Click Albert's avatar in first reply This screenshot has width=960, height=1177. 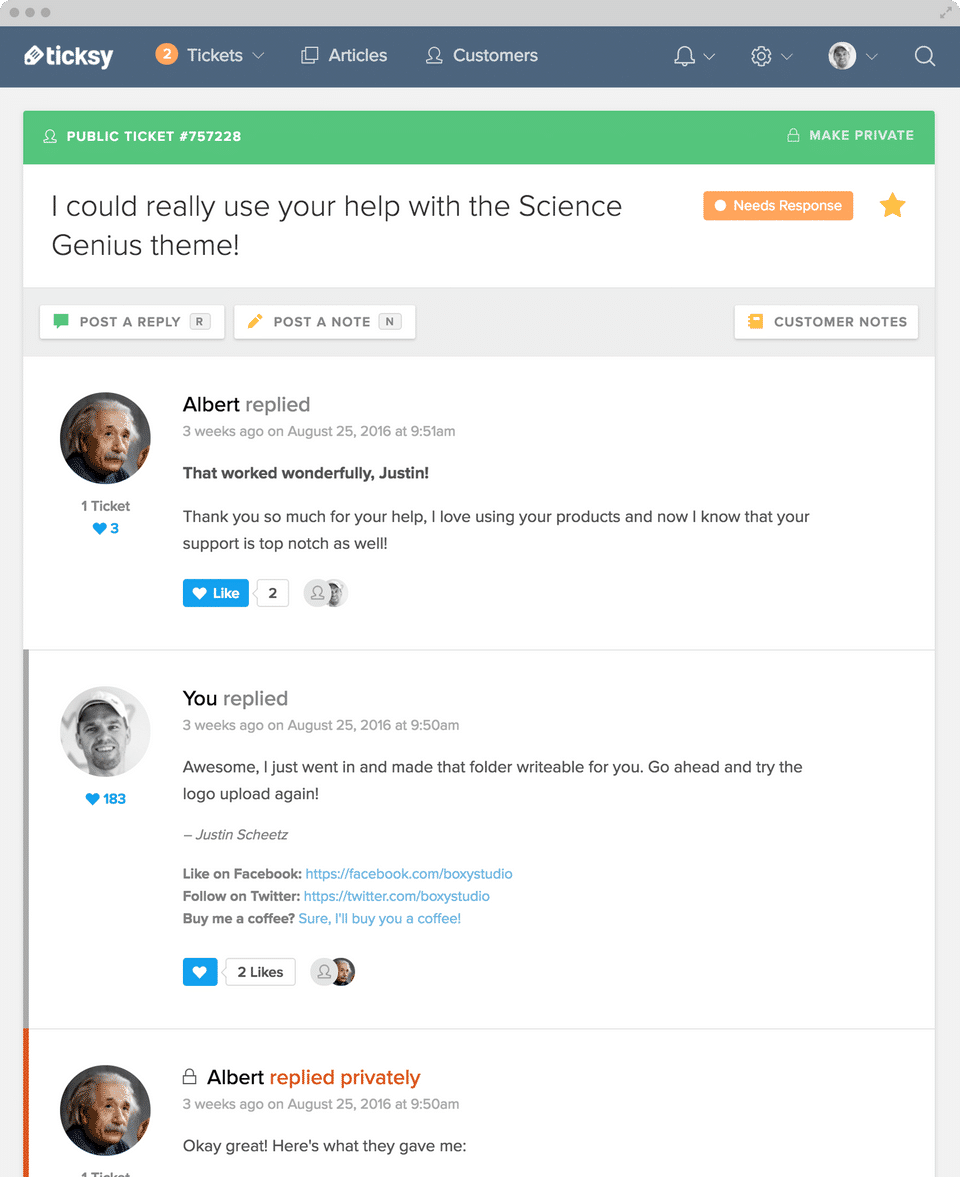(105, 437)
